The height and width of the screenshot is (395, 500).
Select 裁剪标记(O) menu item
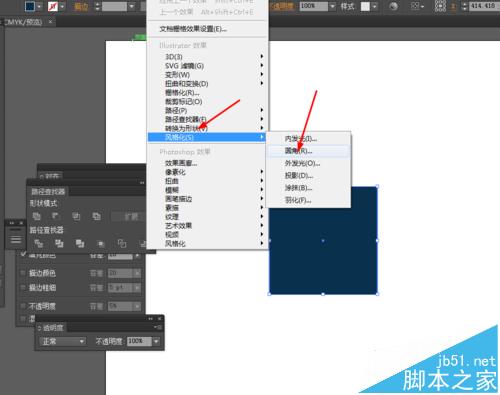point(207,102)
